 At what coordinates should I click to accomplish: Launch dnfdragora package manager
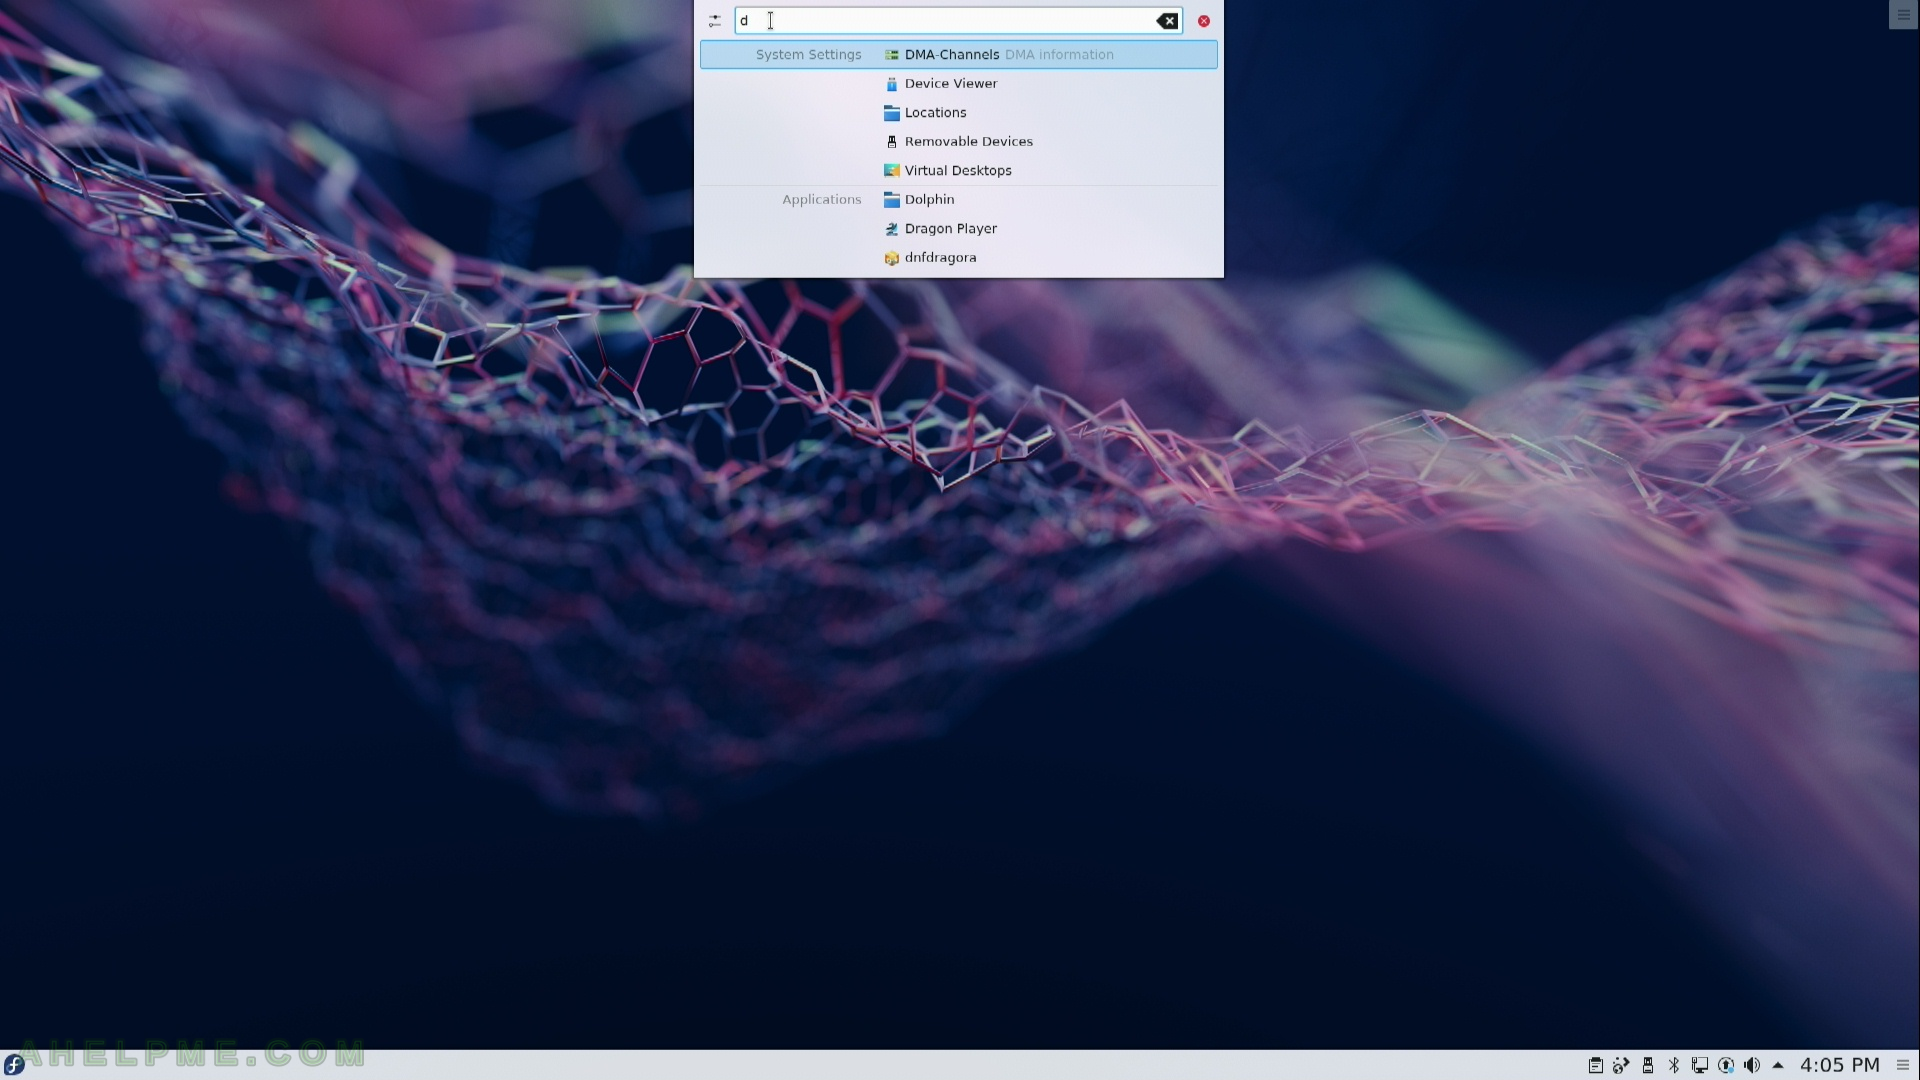(x=958, y=258)
